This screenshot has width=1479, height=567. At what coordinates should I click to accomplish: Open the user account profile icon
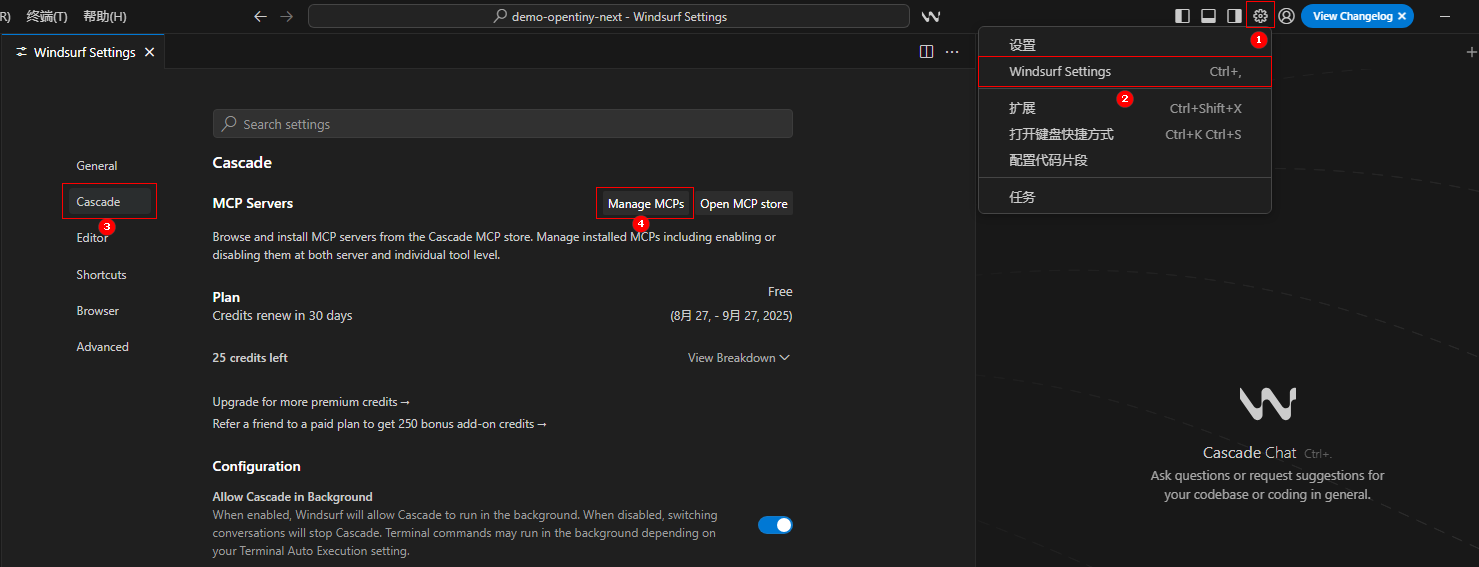1286,16
